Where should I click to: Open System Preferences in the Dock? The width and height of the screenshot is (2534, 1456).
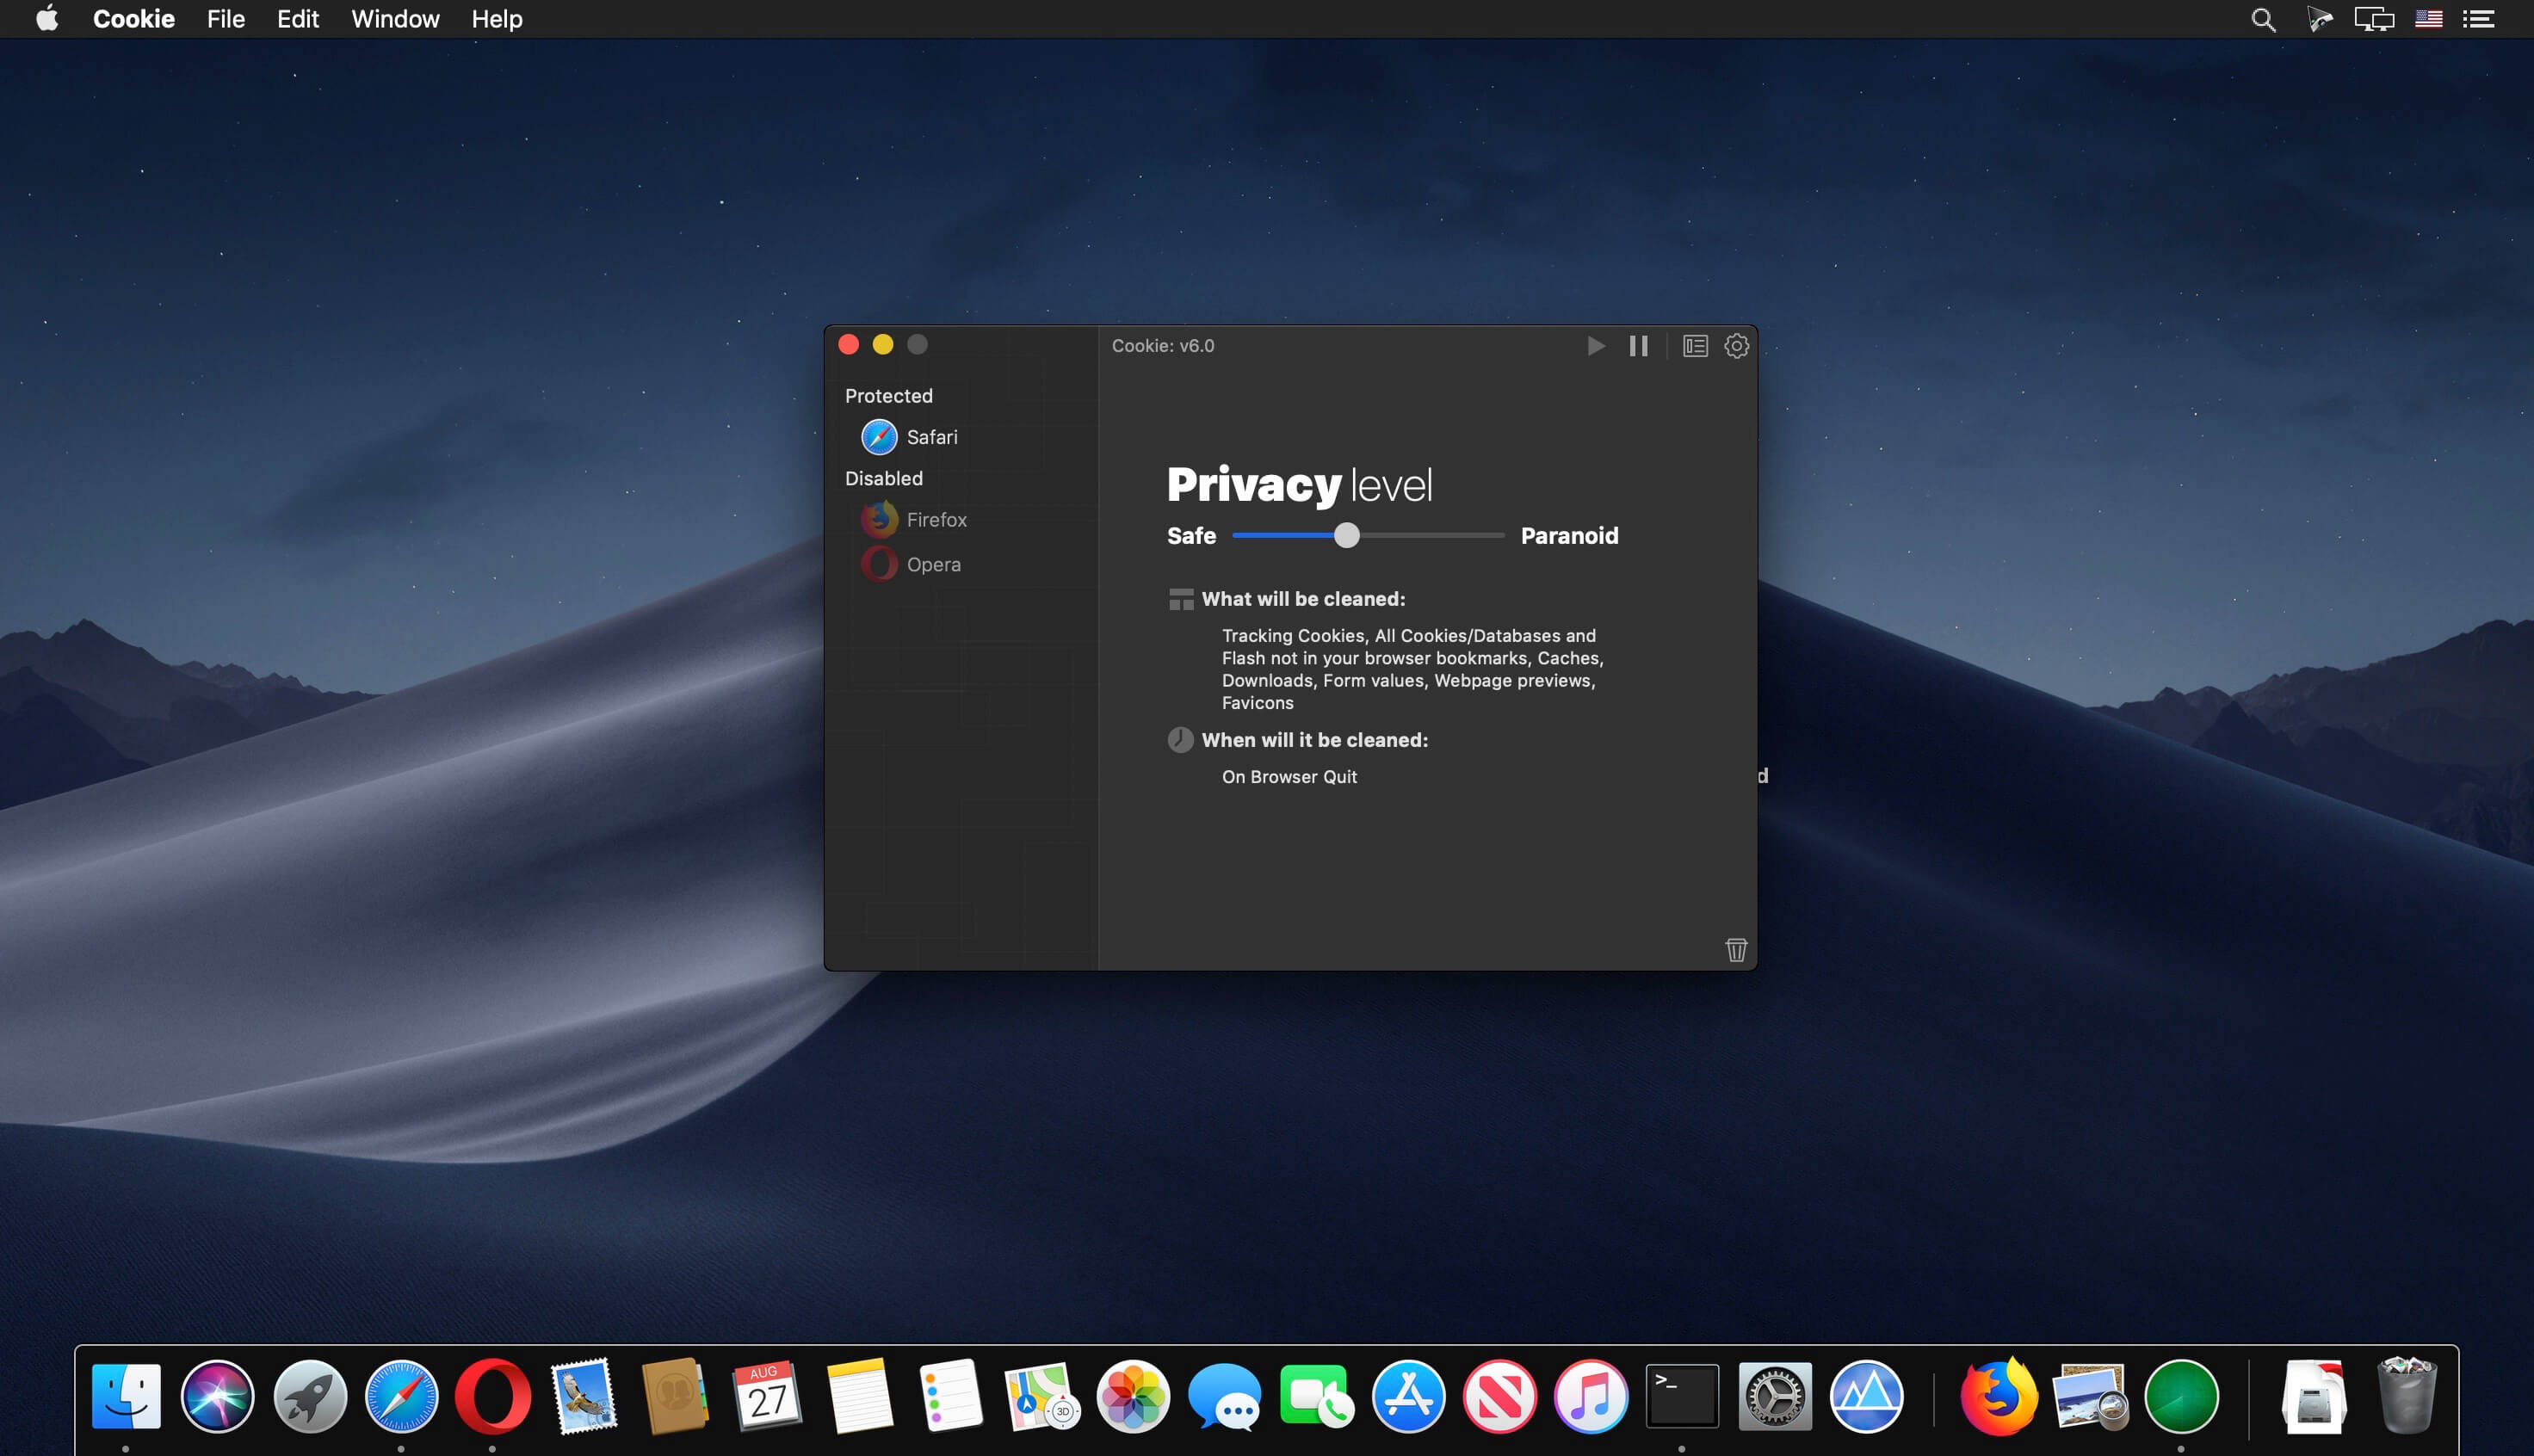(x=1774, y=1396)
